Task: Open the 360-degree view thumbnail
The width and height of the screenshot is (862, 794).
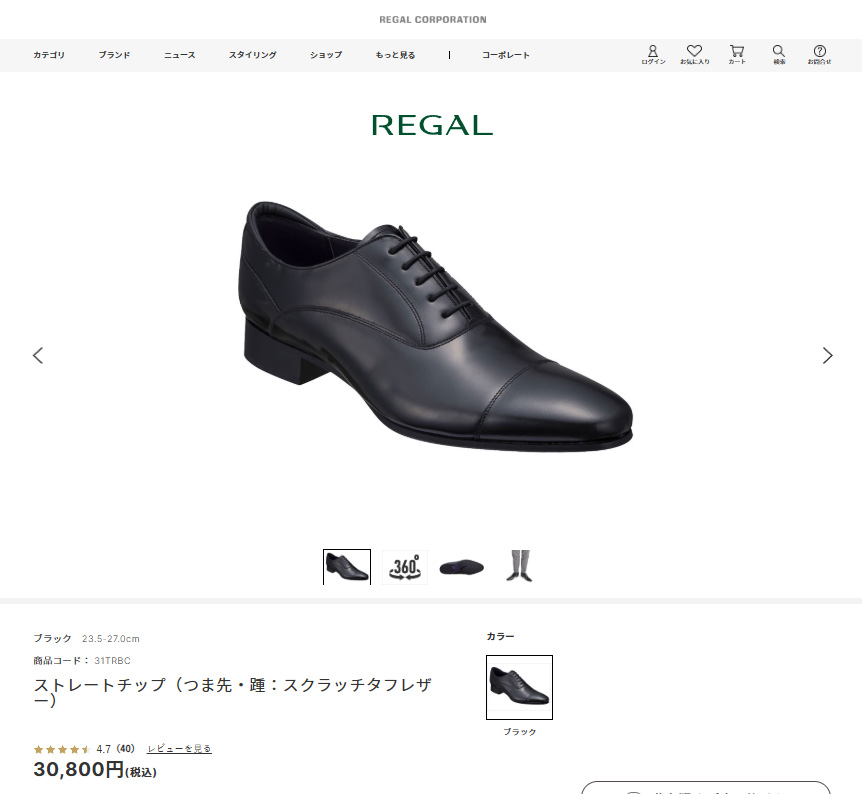Action: 405,567
